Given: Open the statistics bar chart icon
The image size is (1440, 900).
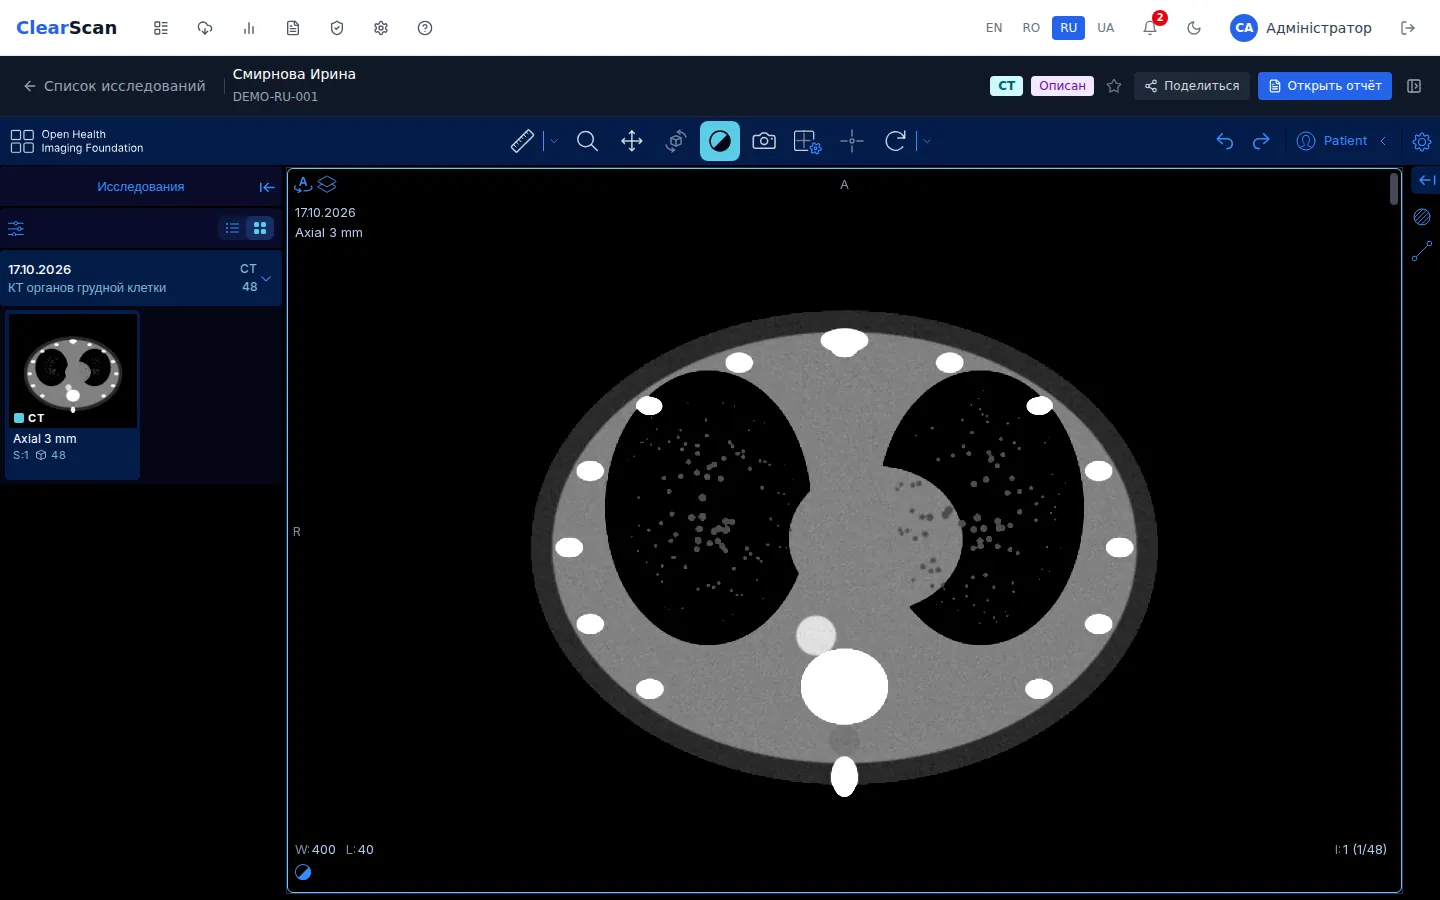Looking at the screenshot, I should coord(249,28).
